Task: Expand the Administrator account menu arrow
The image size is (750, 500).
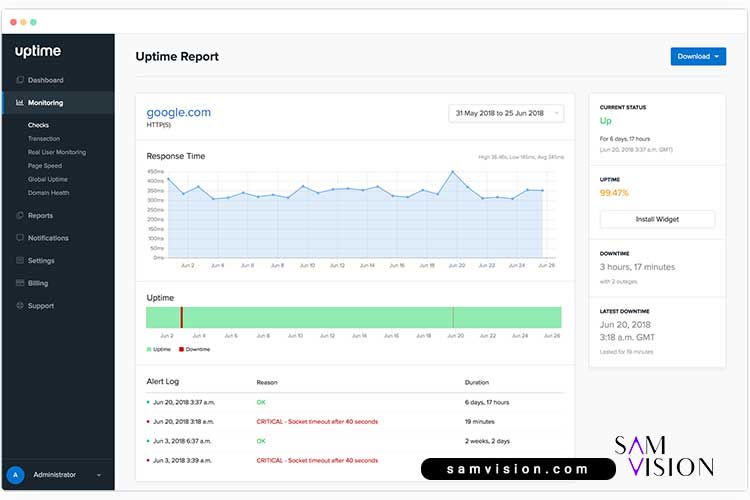Action: pos(99,476)
